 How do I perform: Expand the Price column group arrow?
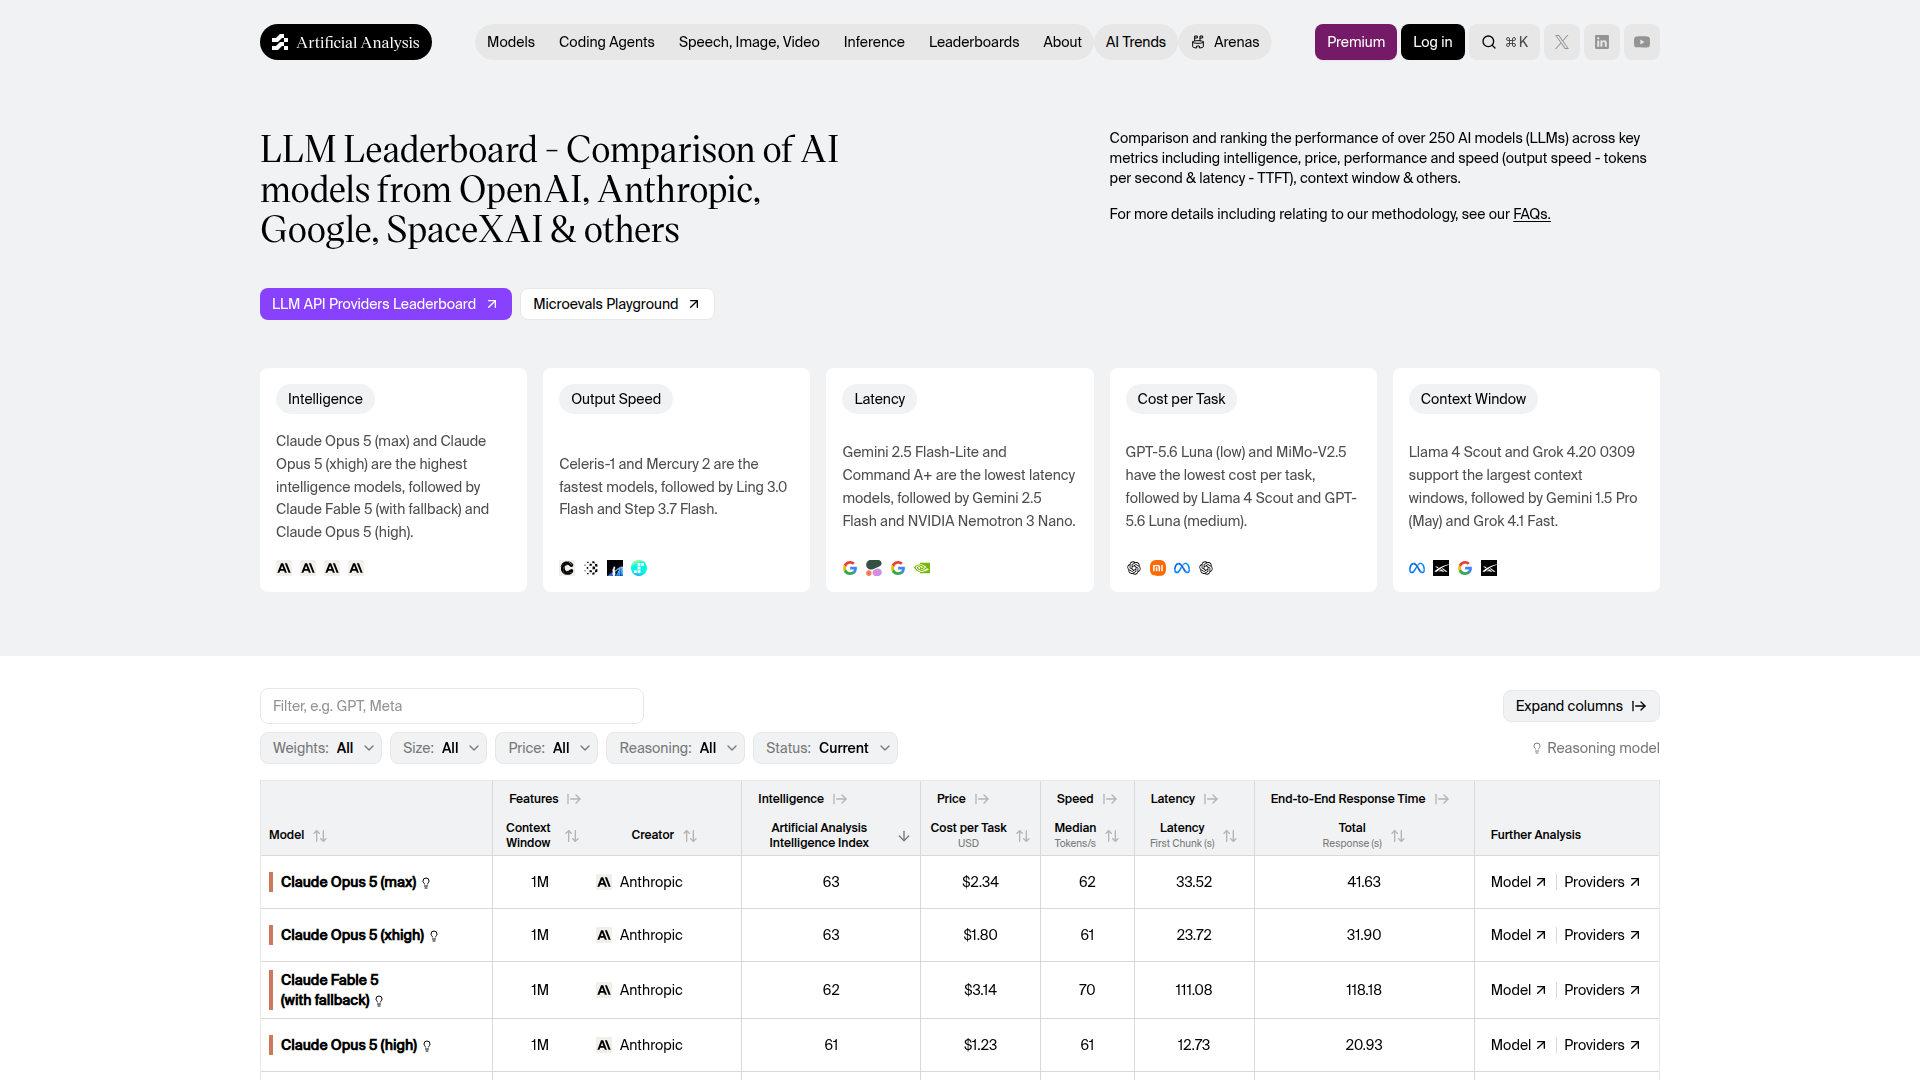(982, 799)
